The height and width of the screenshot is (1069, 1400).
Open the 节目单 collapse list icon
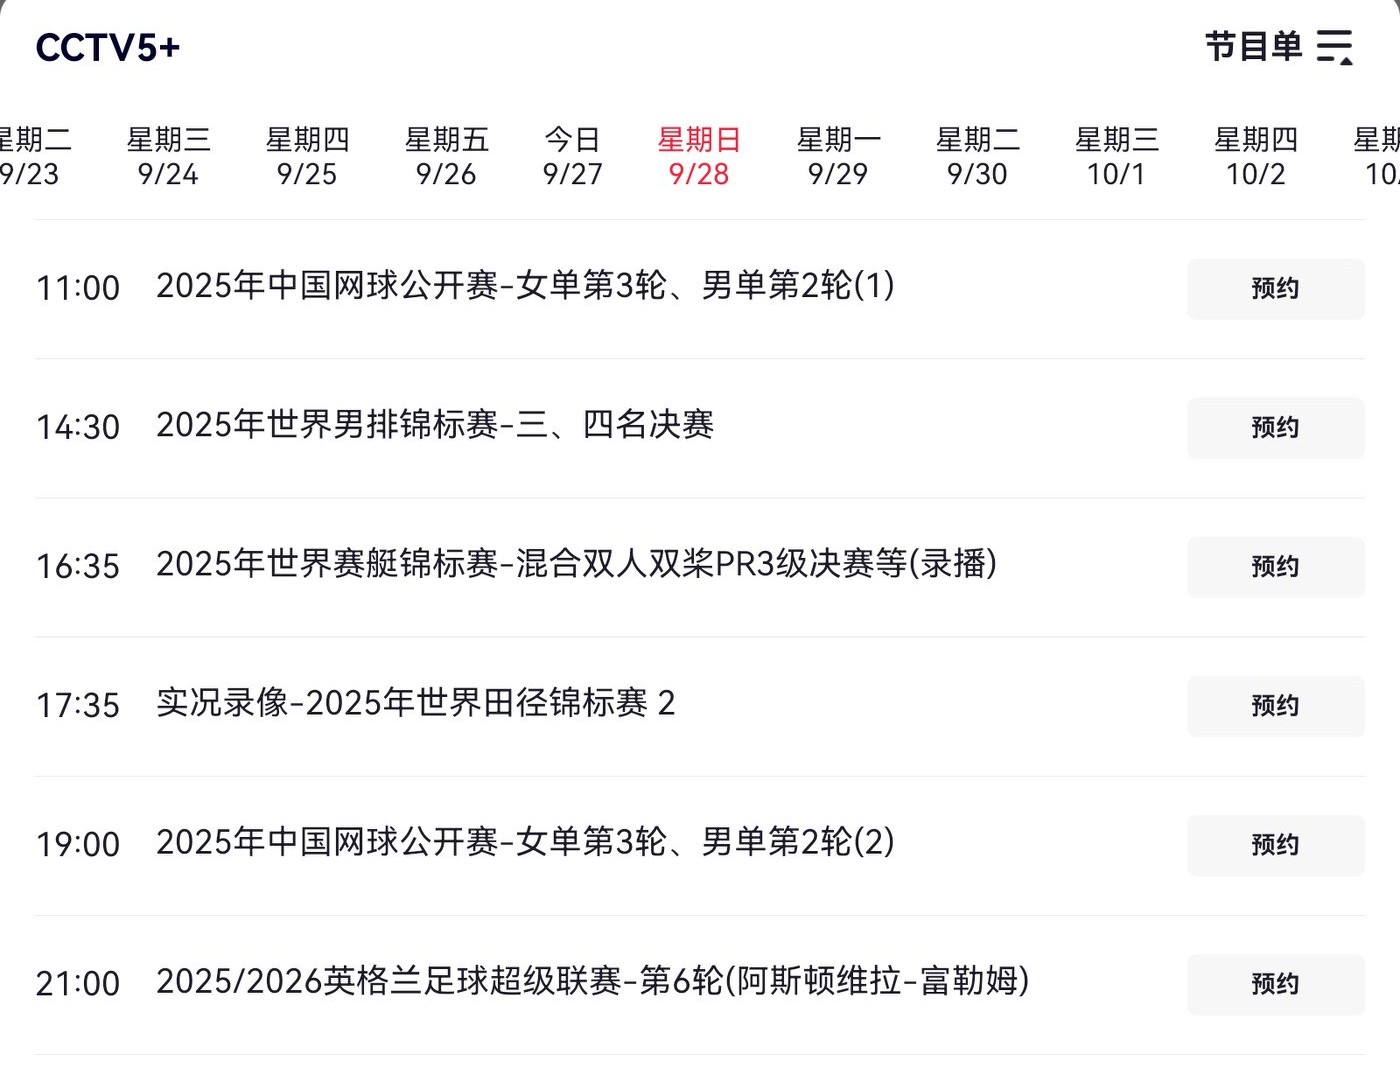pyautogui.click(x=1335, y=47)
